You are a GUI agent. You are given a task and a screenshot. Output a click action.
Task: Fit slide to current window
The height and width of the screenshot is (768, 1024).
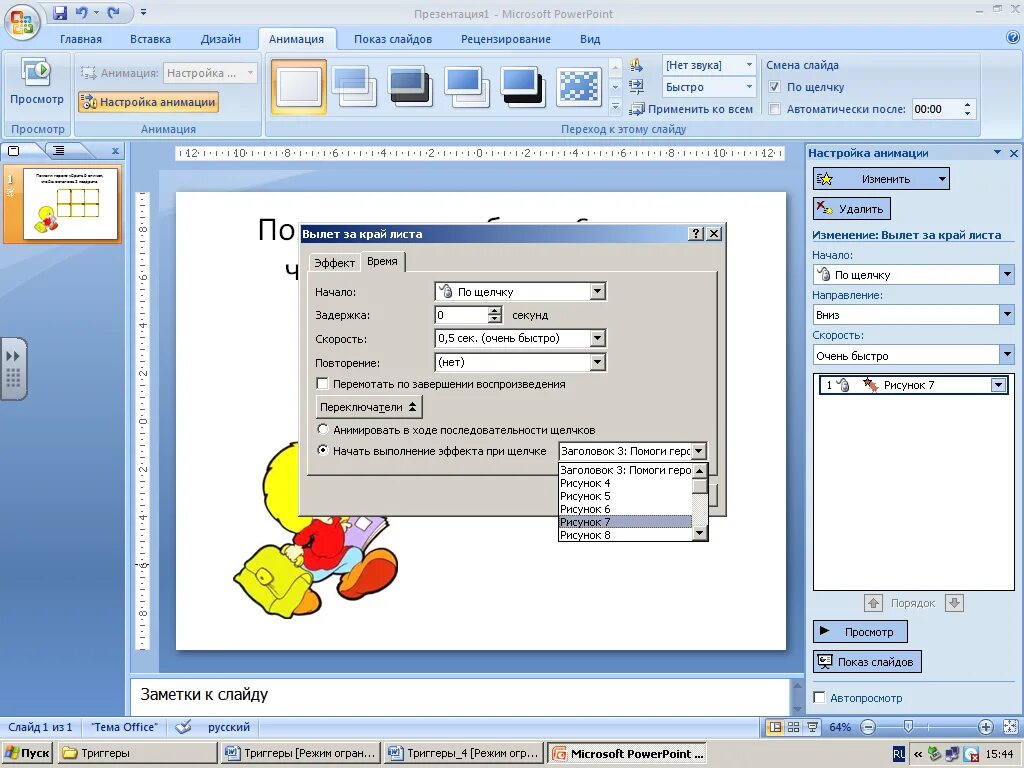pyautogui.click(x=1010, y=727)
